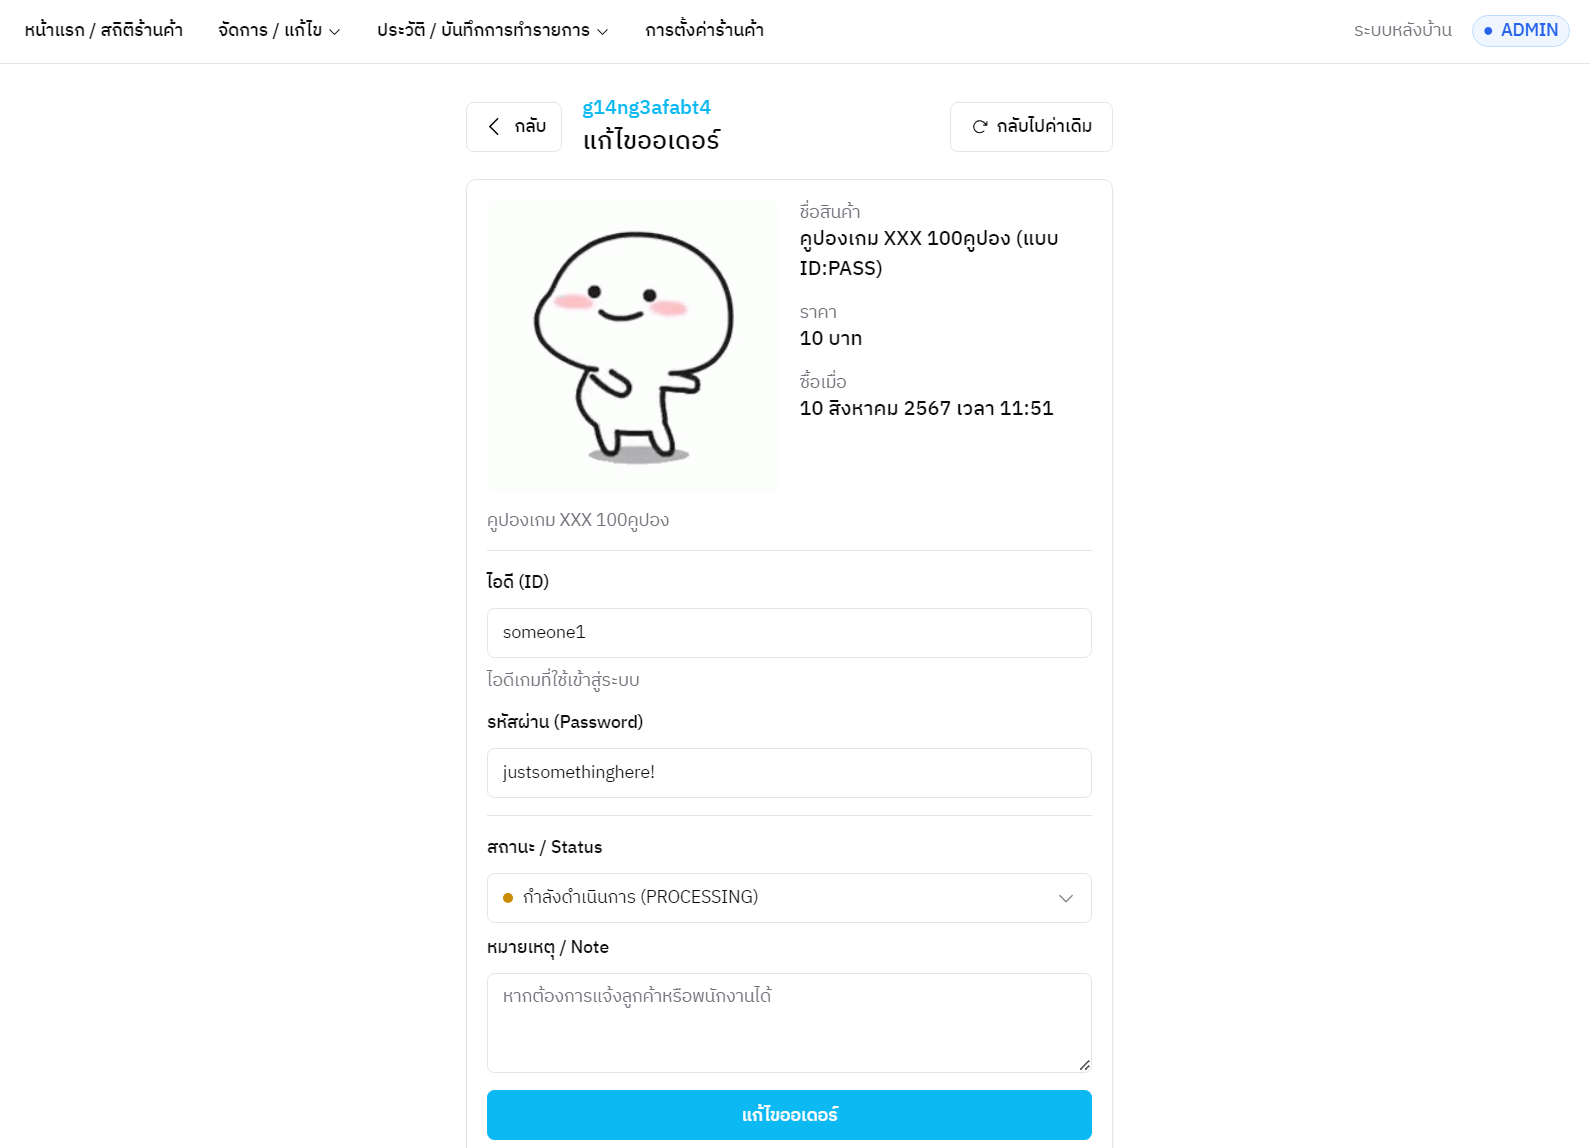The height and width of the screenshot is (1148, 1590).
Task: Click the refresh icon in กลับไปค่าเดิม
Action: (980, 127)
